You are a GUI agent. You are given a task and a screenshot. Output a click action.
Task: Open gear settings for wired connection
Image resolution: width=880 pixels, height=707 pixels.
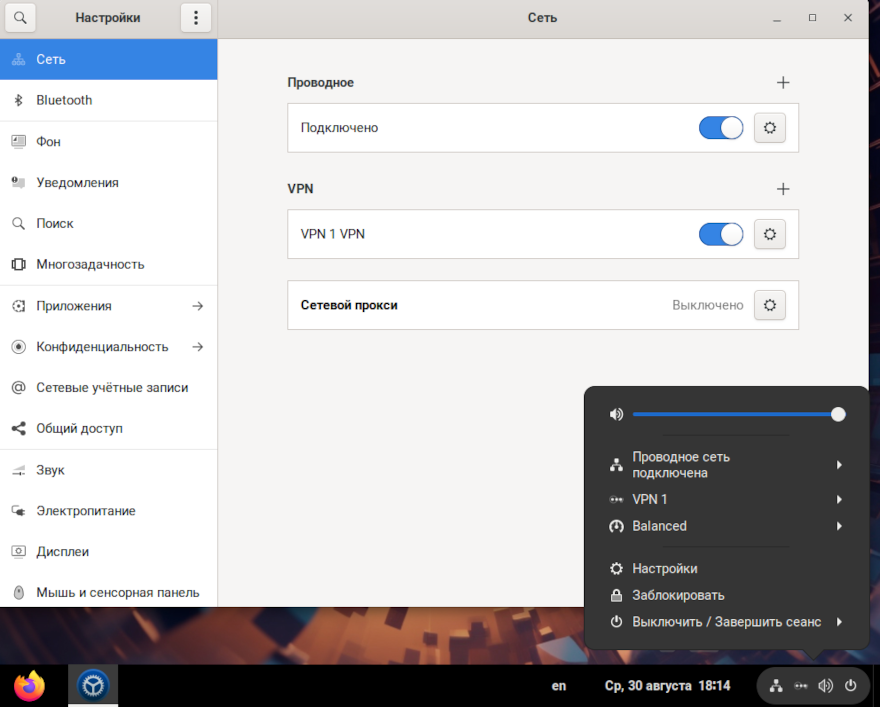(x=769, y=128)
